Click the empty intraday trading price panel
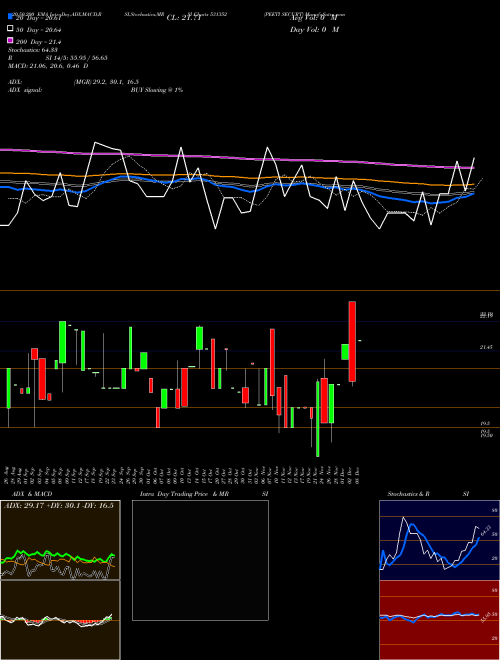The height and width of the screenshot is (660, 500). point(200,560)
